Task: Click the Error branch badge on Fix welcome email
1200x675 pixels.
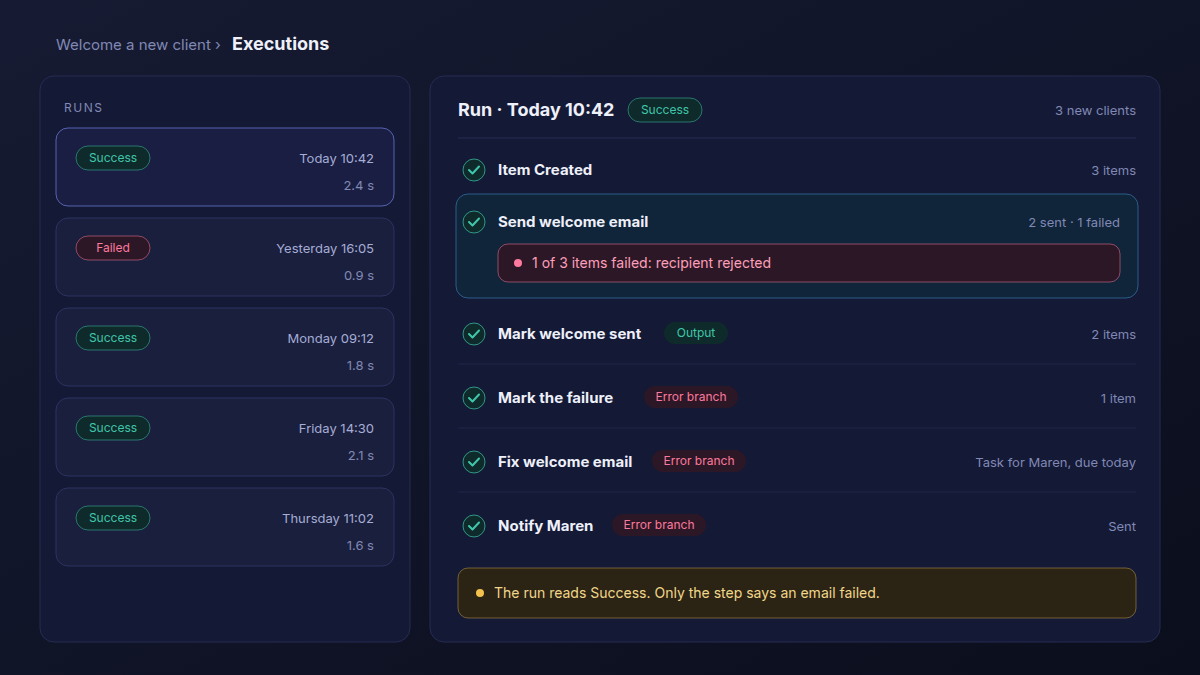Action: coord(699,461)
